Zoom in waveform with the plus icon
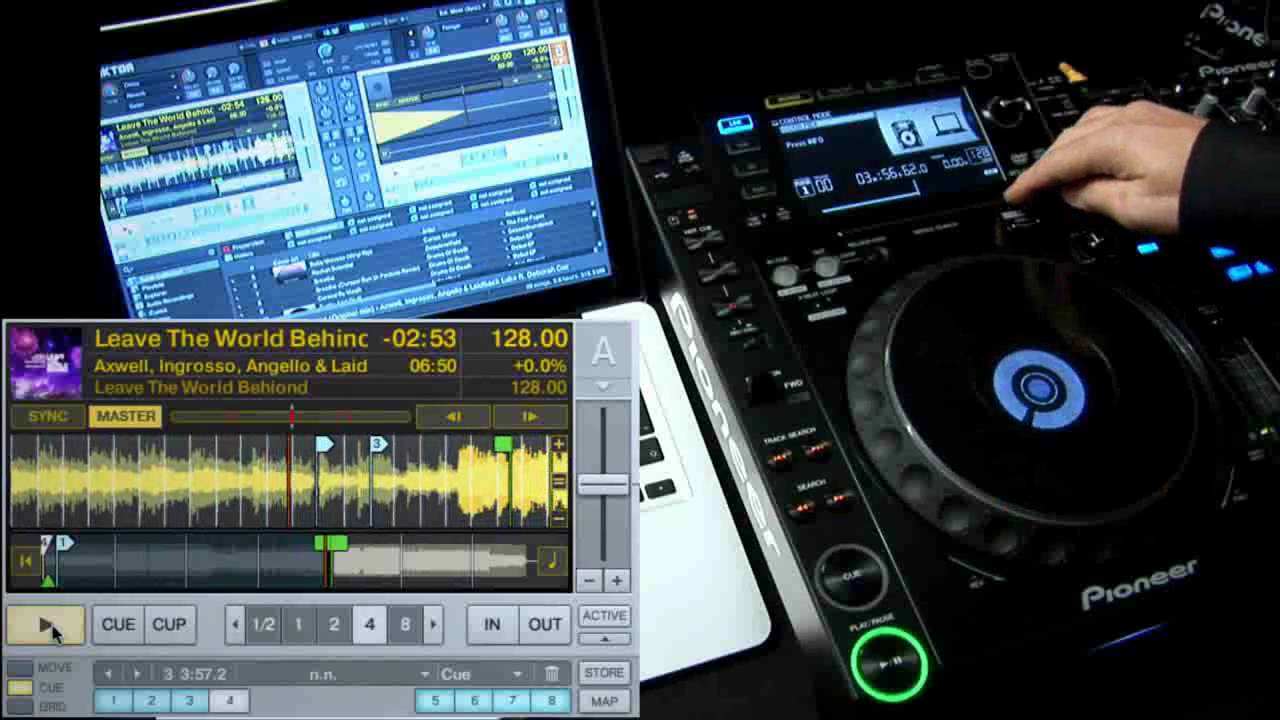This screenshot has height=720, width=1280. point(559,445)
